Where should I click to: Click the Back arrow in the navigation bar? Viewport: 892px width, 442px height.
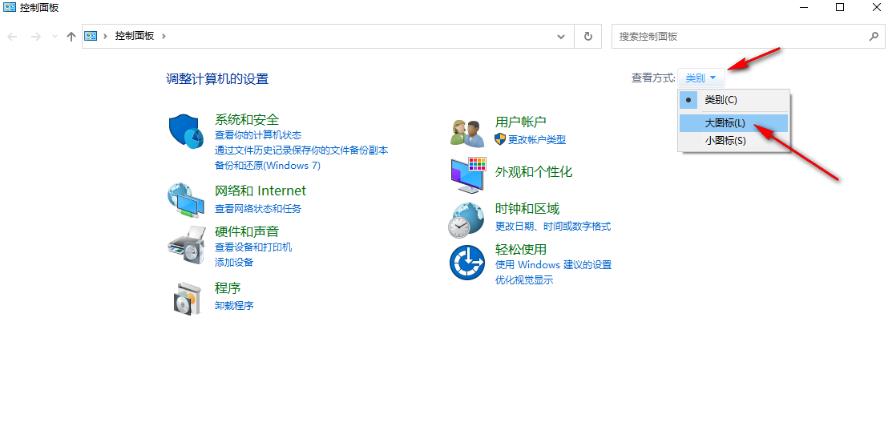pyautogui.click(x=13, y=36)
